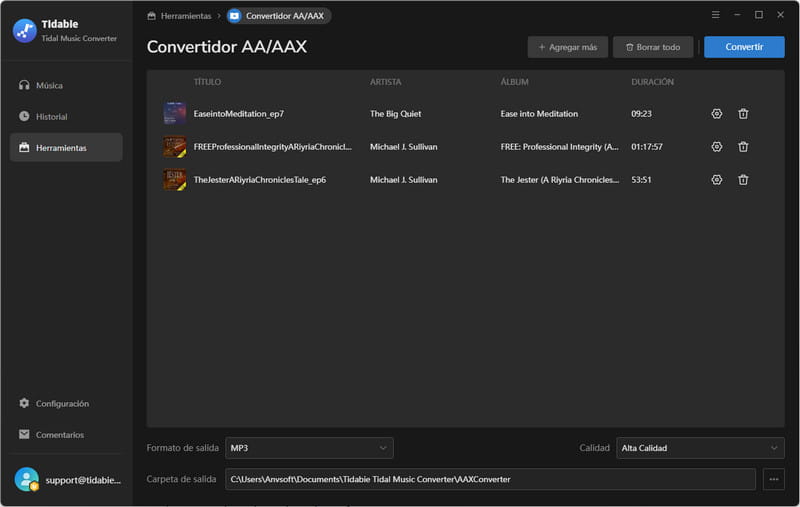Viewport: 800px width, 507px height.
Task: Select the title FREEProfessionalIntegrityARiyriaChronicl...
Action: pyautogui.click(x=272, y=147)
